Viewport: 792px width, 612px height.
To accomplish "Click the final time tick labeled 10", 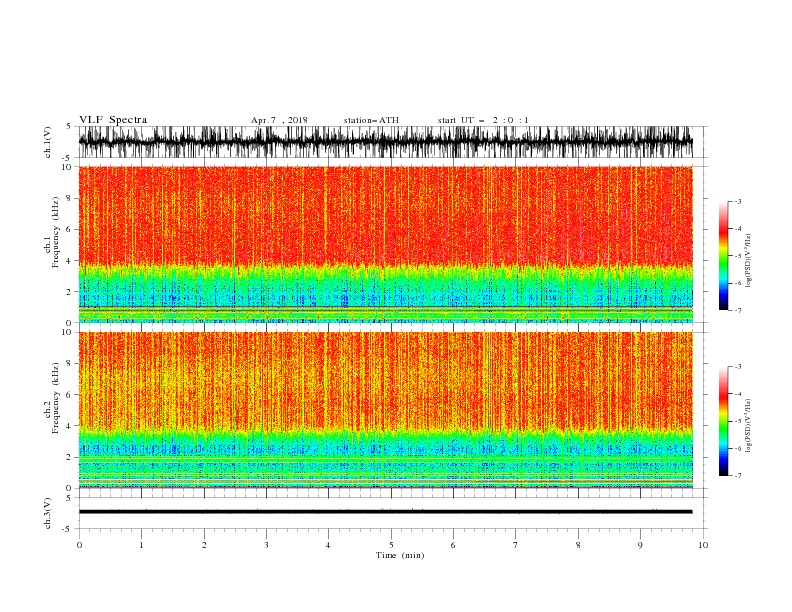I will (703, 545).
